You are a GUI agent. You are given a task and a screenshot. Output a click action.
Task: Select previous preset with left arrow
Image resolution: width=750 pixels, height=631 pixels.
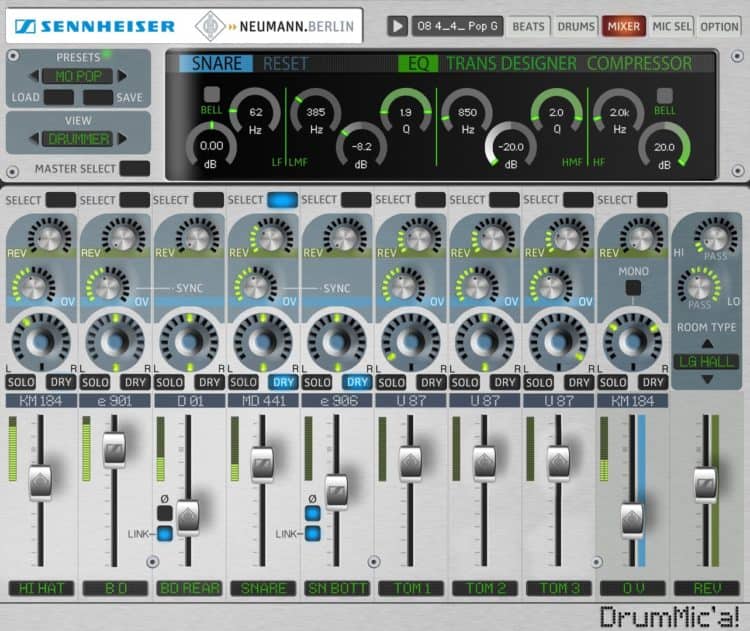pyautogui.click(x=33, y=76)
